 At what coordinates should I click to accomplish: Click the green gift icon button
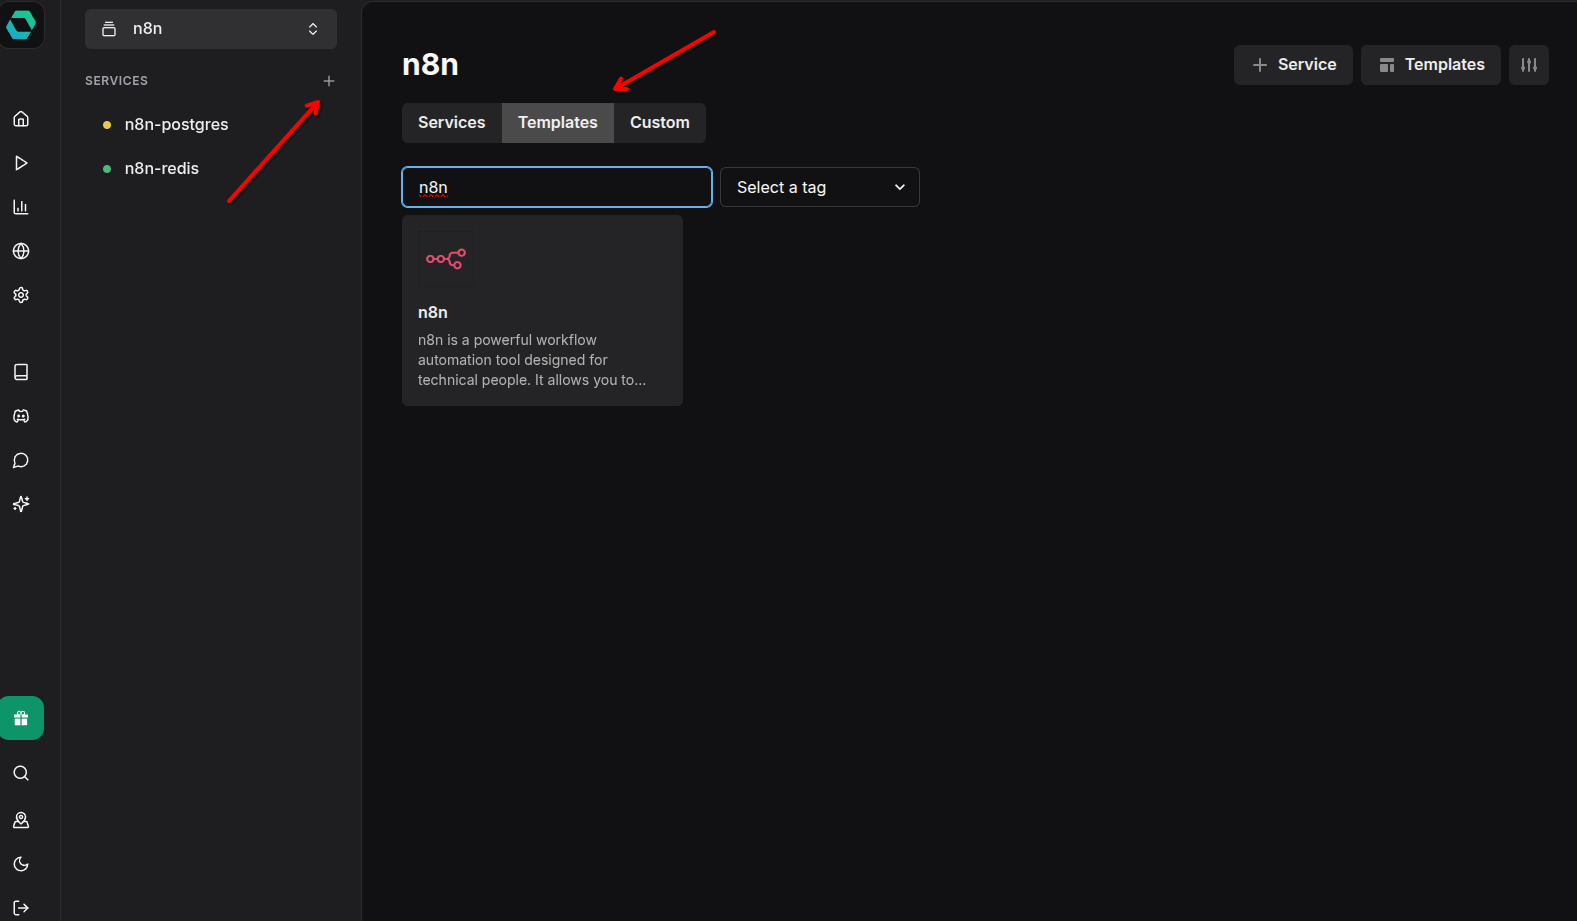point(21,718)
